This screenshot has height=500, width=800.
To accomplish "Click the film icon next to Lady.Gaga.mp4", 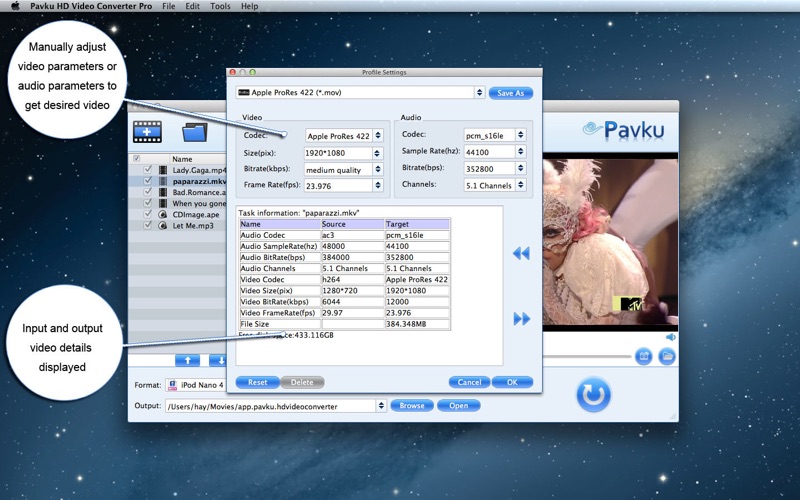I will tap(163, 170).
